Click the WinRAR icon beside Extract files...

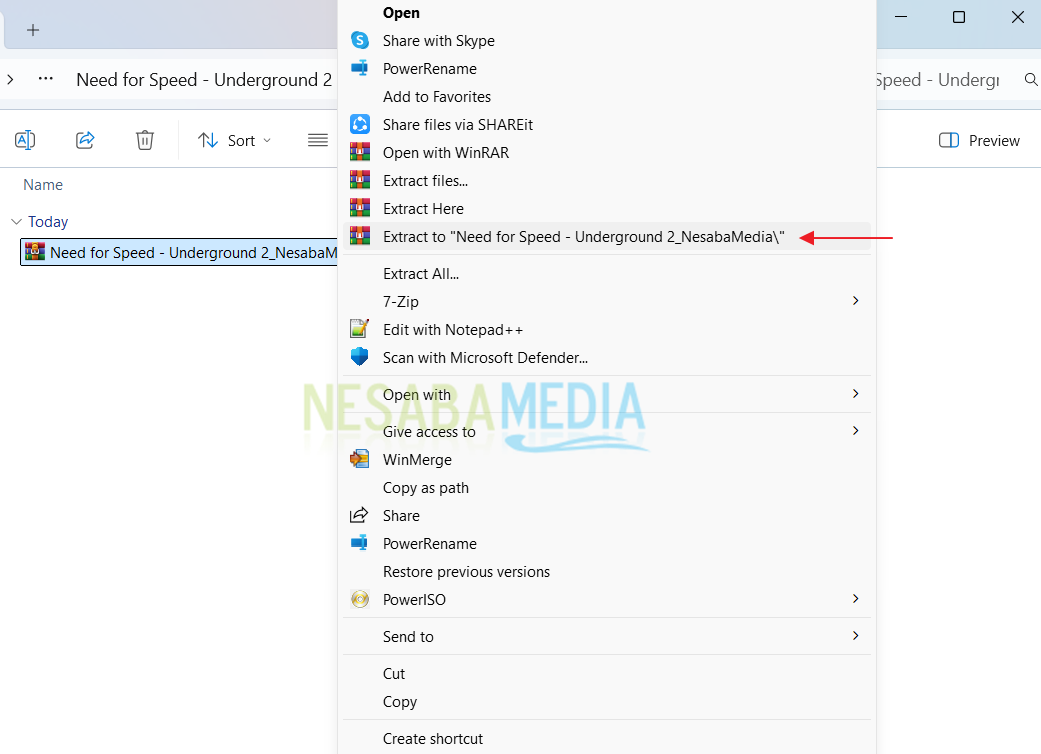(x=360, y=180)
